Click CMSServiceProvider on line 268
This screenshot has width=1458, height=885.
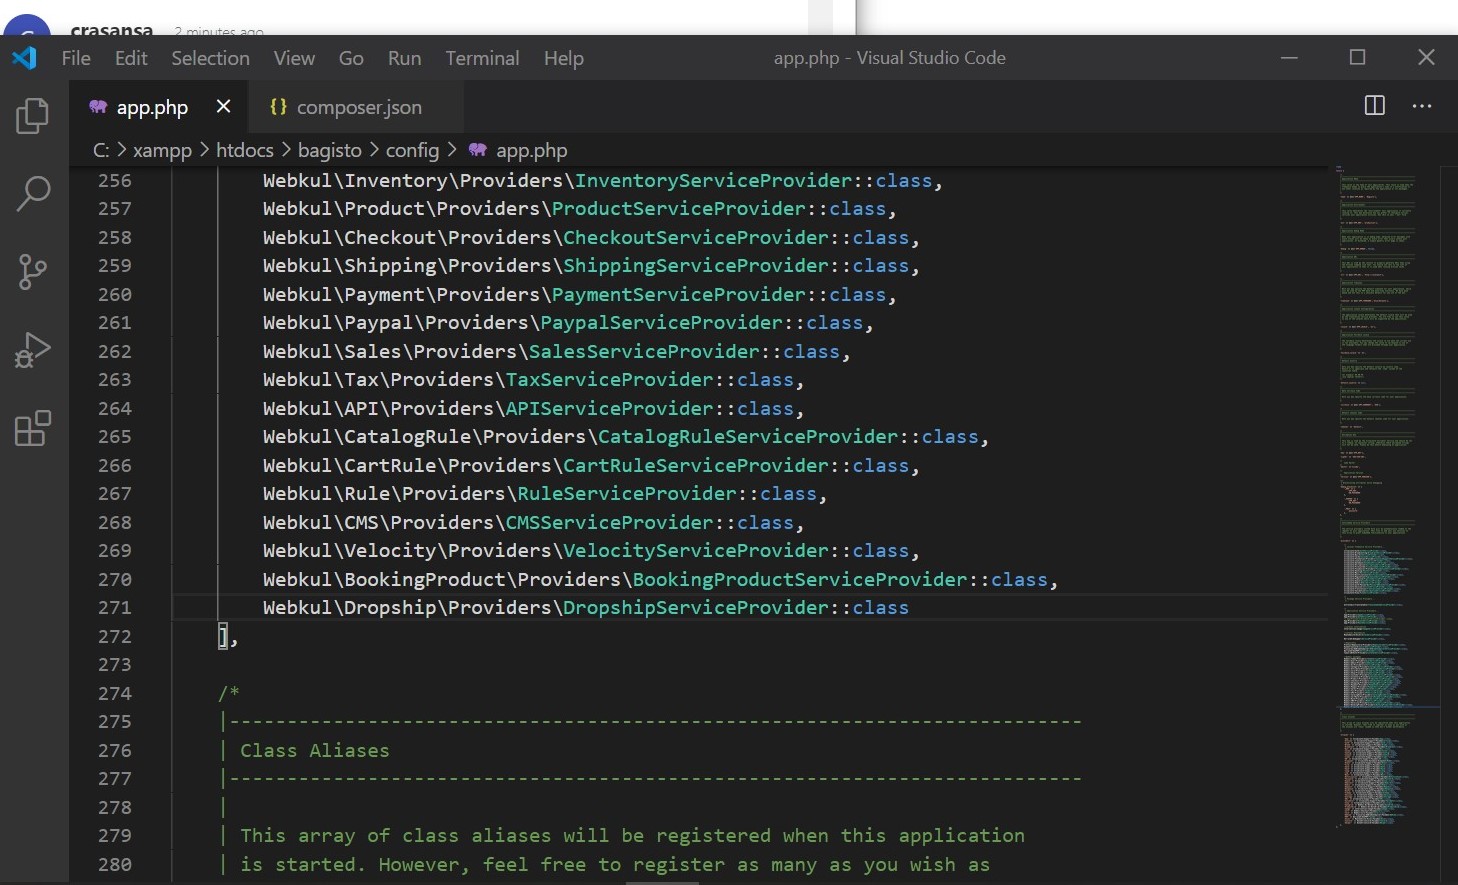pos(609,522)
